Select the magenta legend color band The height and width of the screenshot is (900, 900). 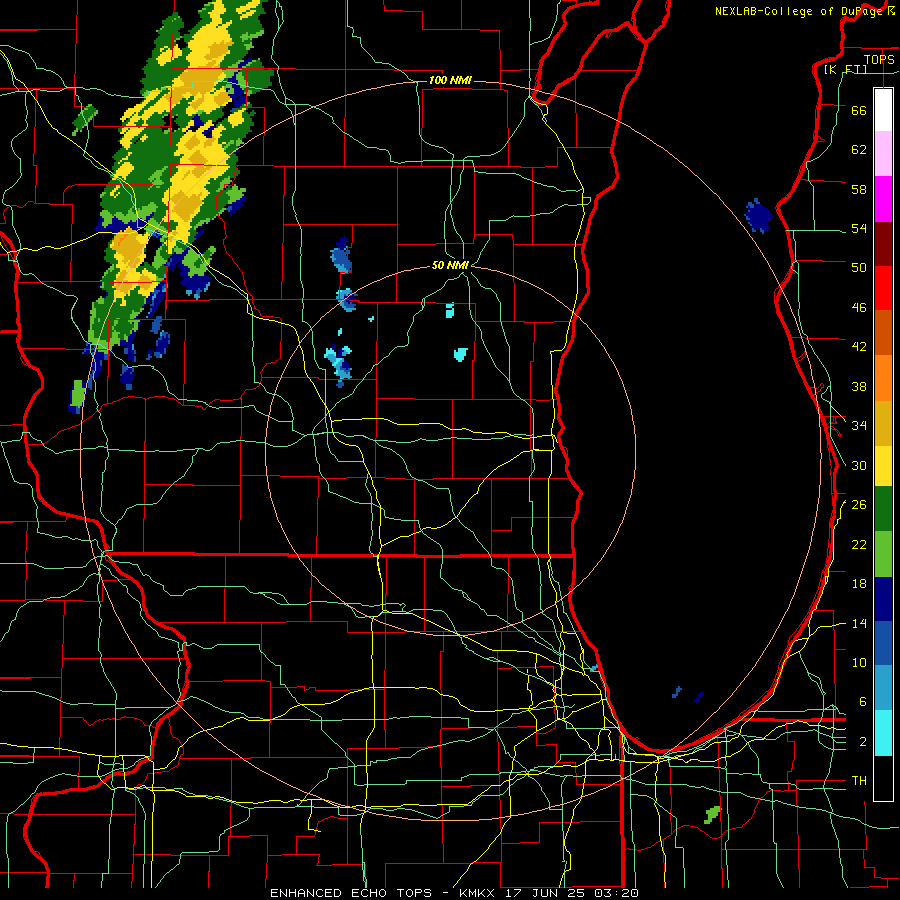pos(883,199)
